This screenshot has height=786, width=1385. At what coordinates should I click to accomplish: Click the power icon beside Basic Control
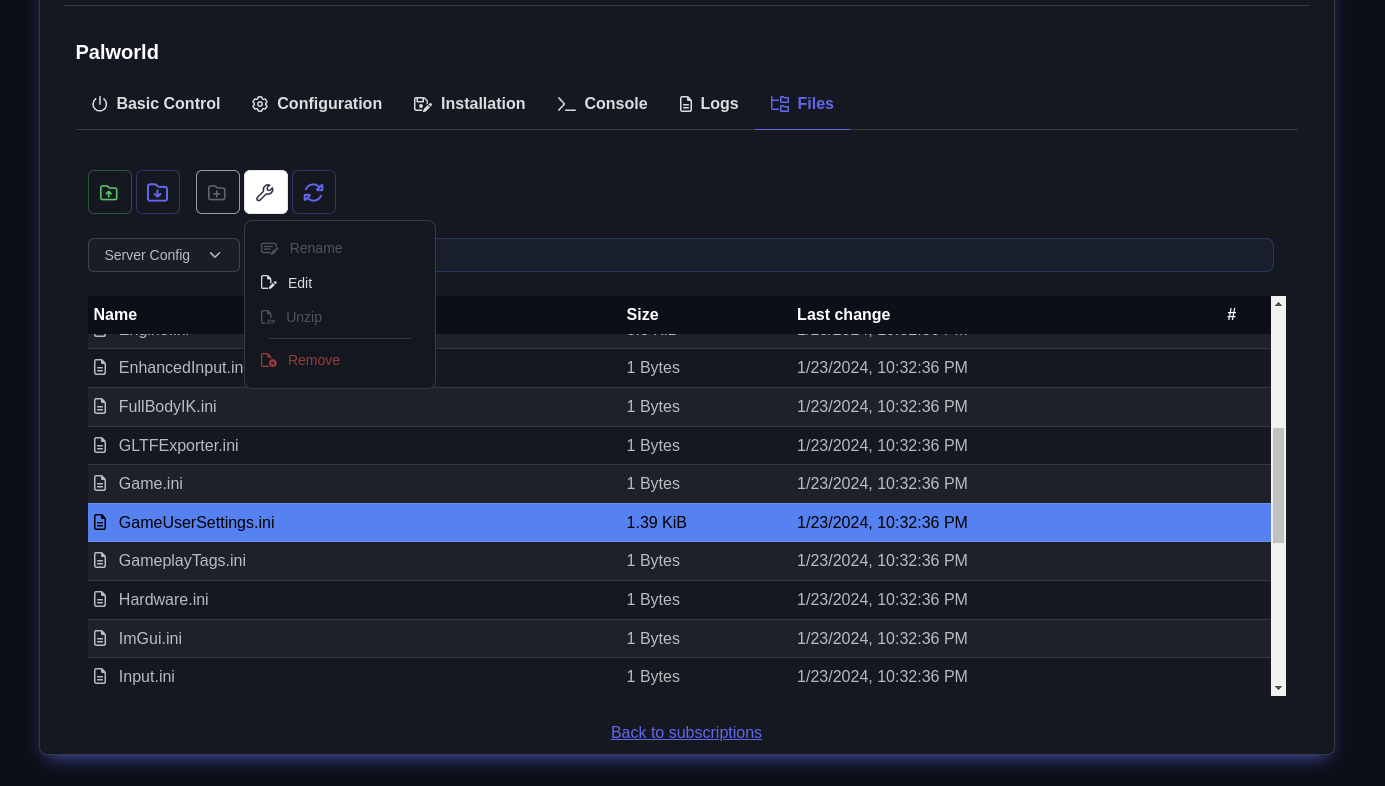pos(99,104)
